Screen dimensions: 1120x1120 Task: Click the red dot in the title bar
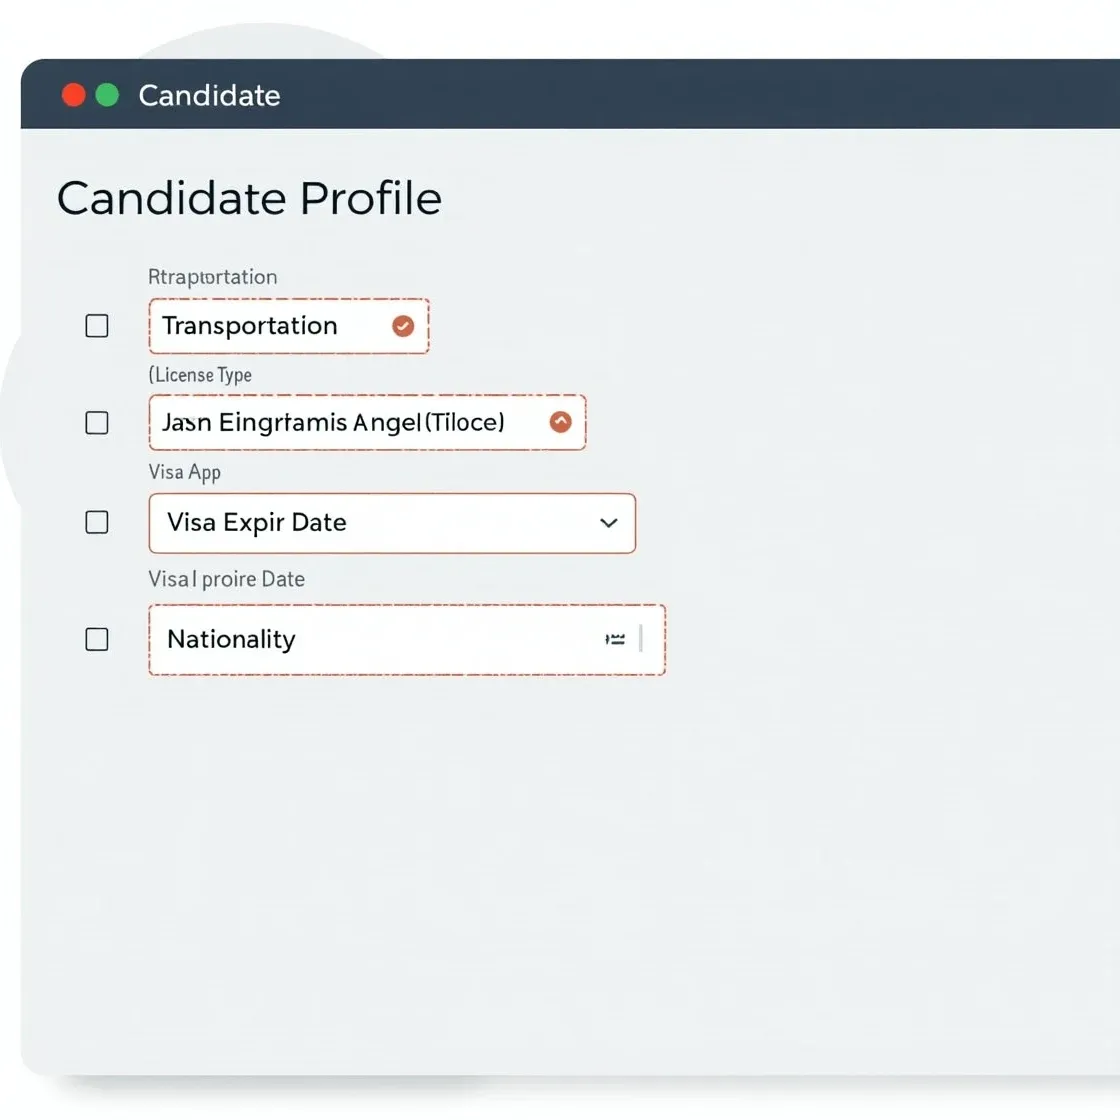pos(73,94)
